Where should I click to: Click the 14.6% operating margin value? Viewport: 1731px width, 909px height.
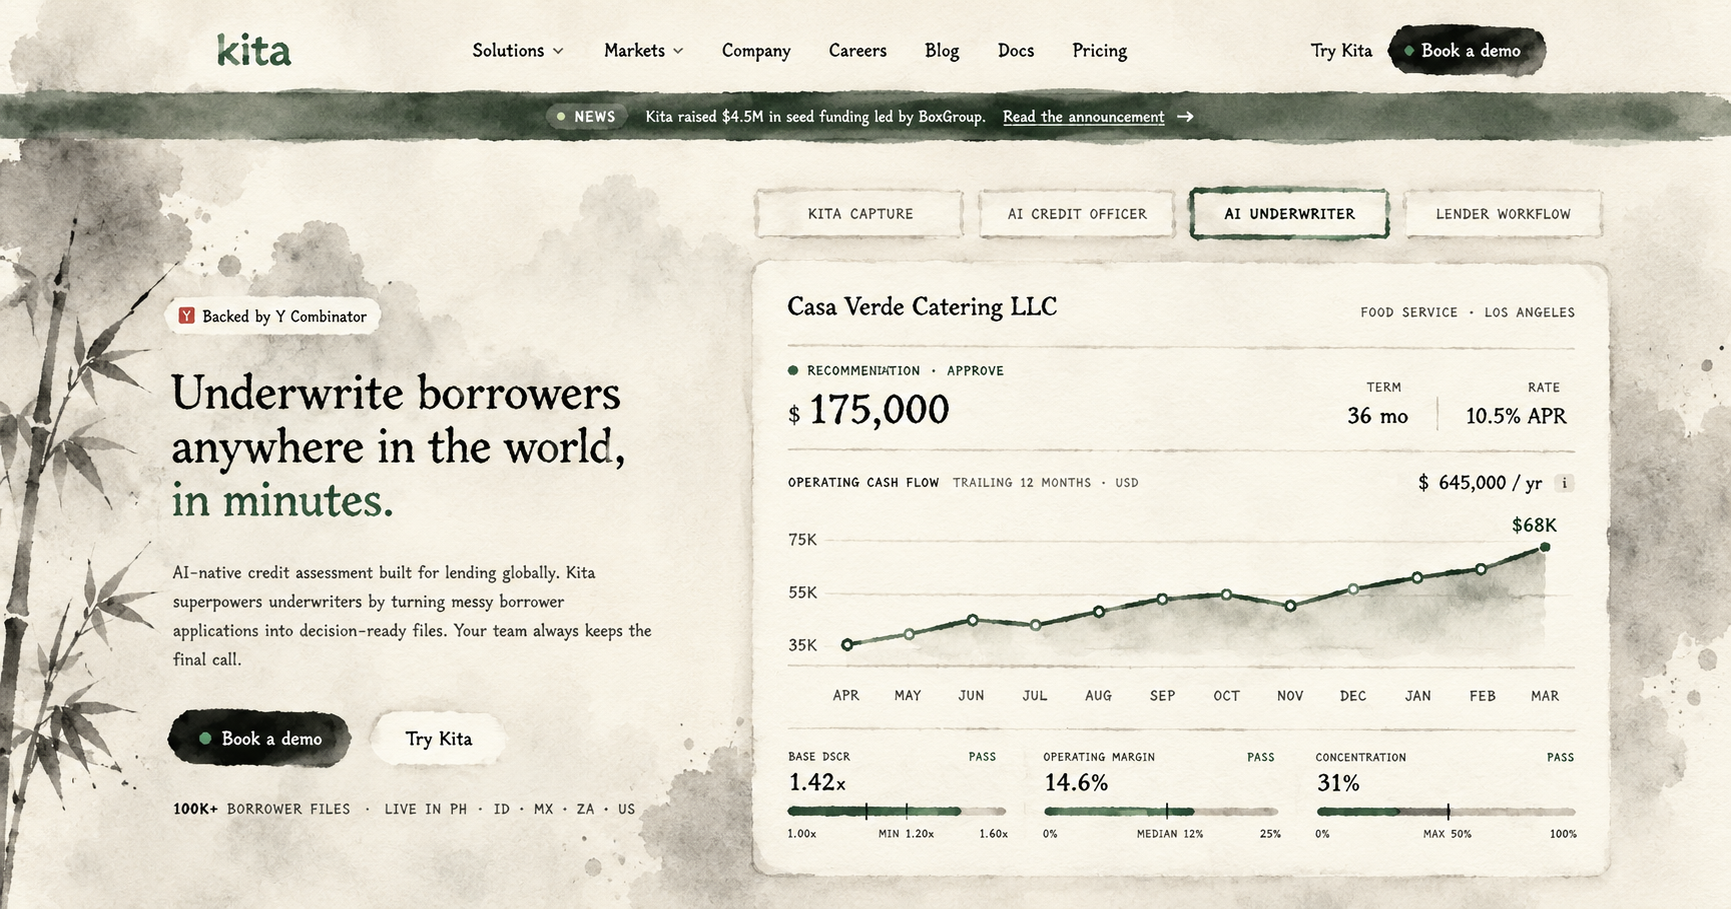pyautogui.click(x=1076, y=782)
